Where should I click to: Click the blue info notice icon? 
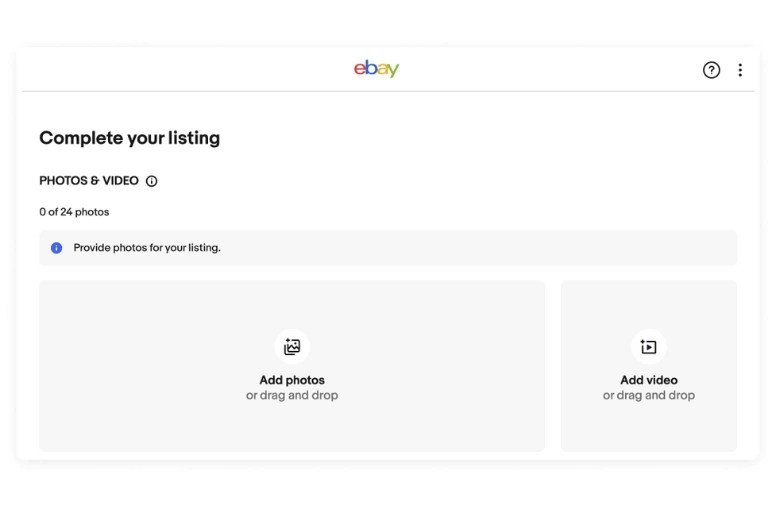tap(56, 248)
